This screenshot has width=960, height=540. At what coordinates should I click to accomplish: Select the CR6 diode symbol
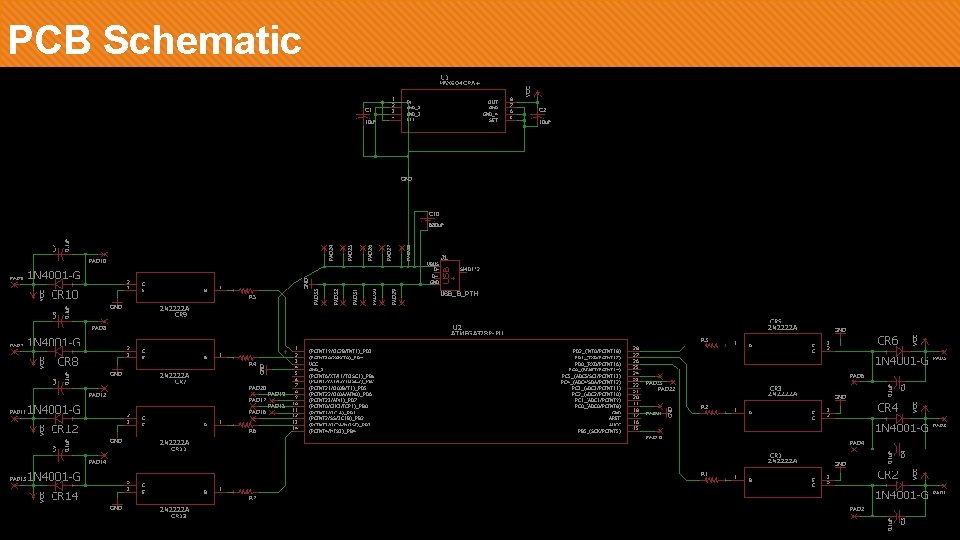click(899, 351)
